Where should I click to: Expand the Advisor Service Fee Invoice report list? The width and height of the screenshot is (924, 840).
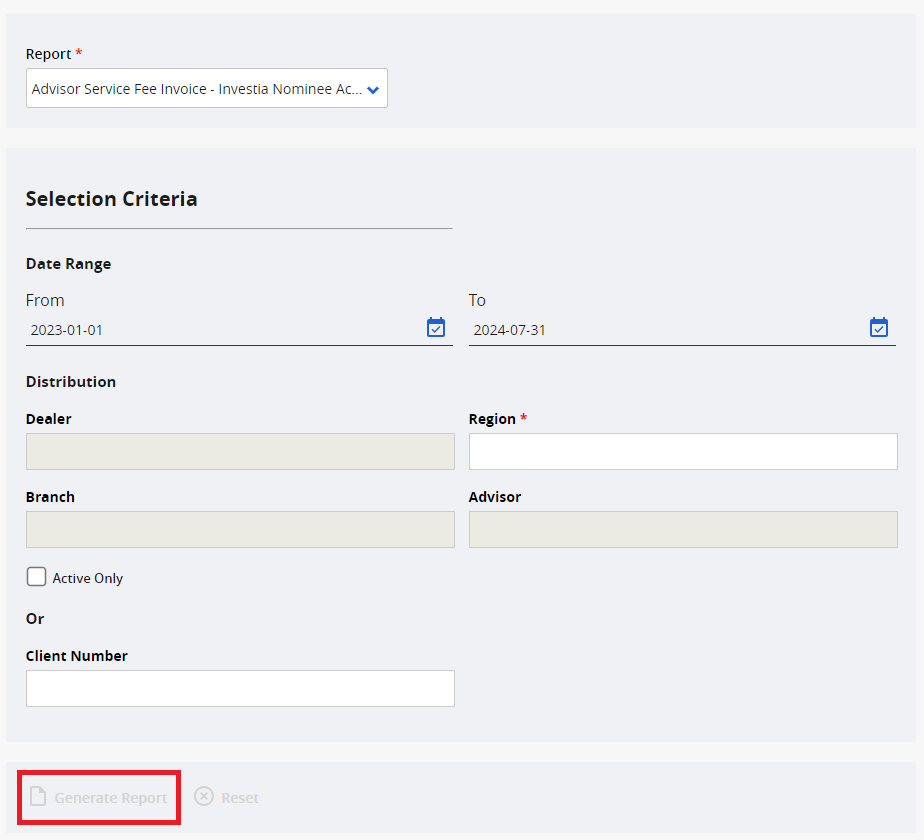[206, 88]
